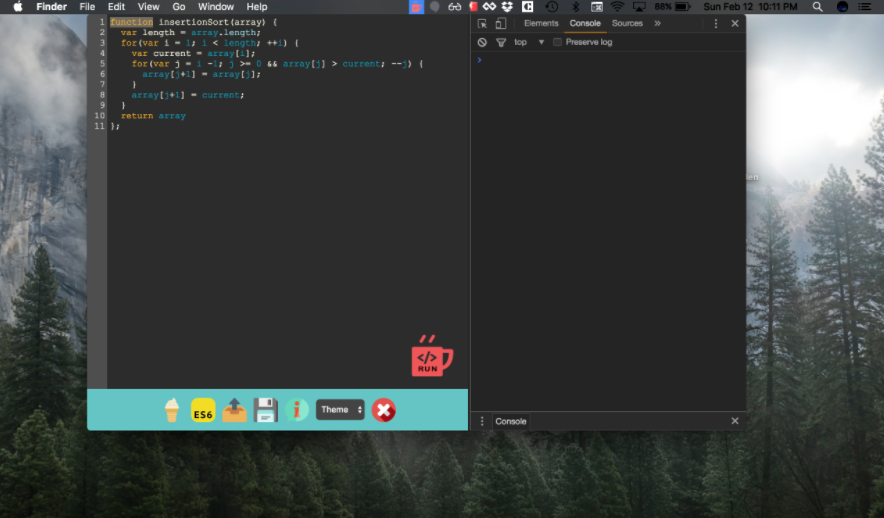The image size is (884, 518).
Task: Switch to the Sources tab
Action: point(627,24)
